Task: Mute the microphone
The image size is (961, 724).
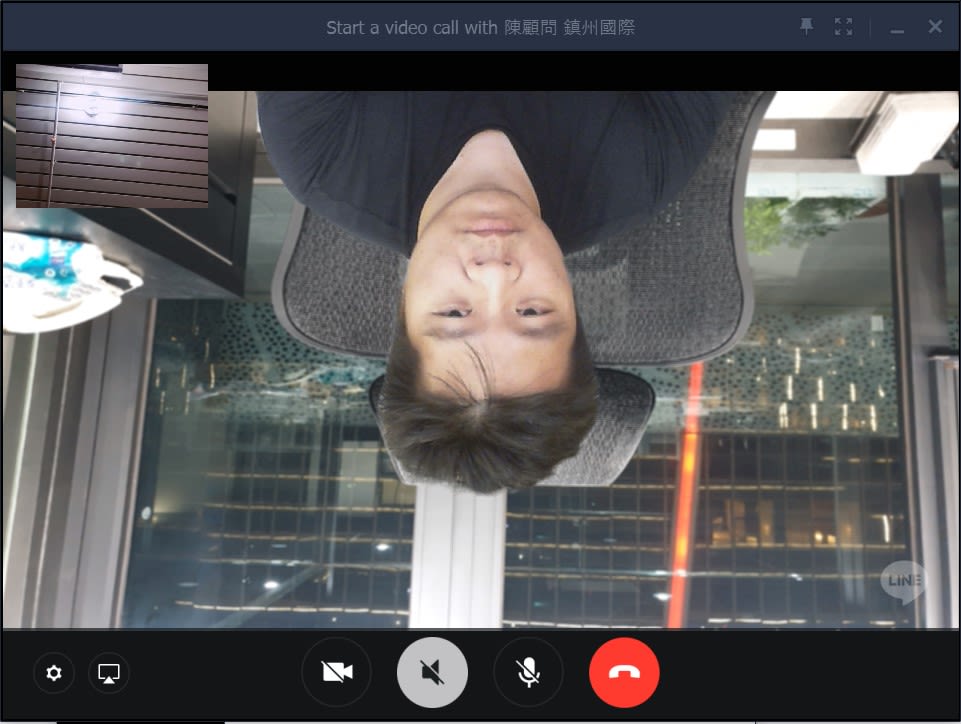Action: click(x=528, y=673)
